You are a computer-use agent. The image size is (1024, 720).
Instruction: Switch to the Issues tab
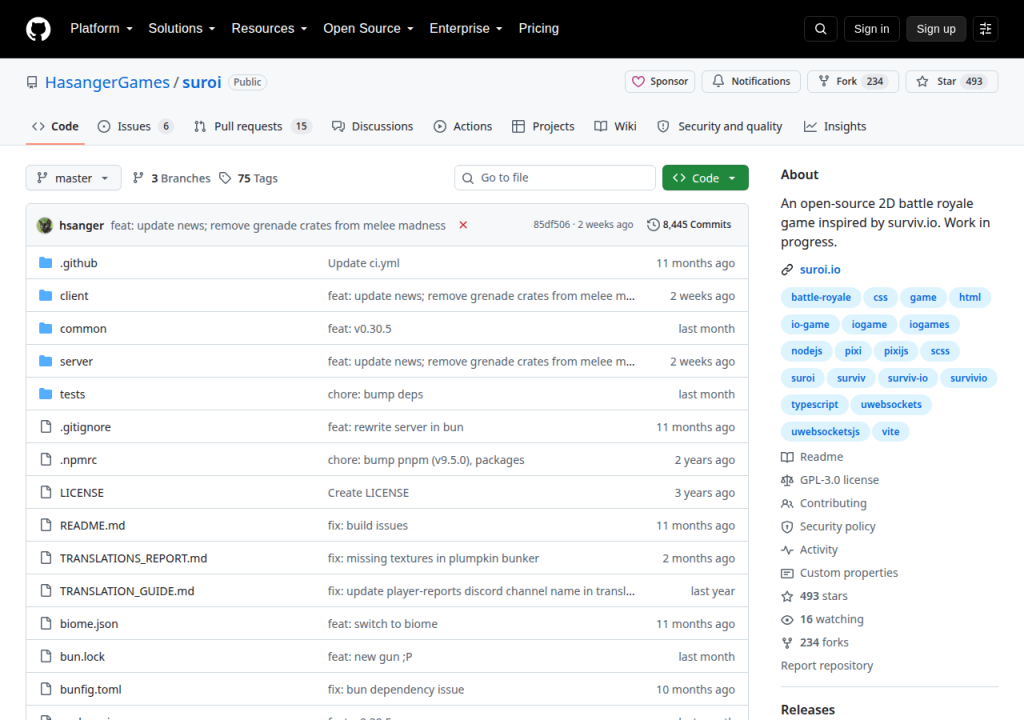point(135,127)
